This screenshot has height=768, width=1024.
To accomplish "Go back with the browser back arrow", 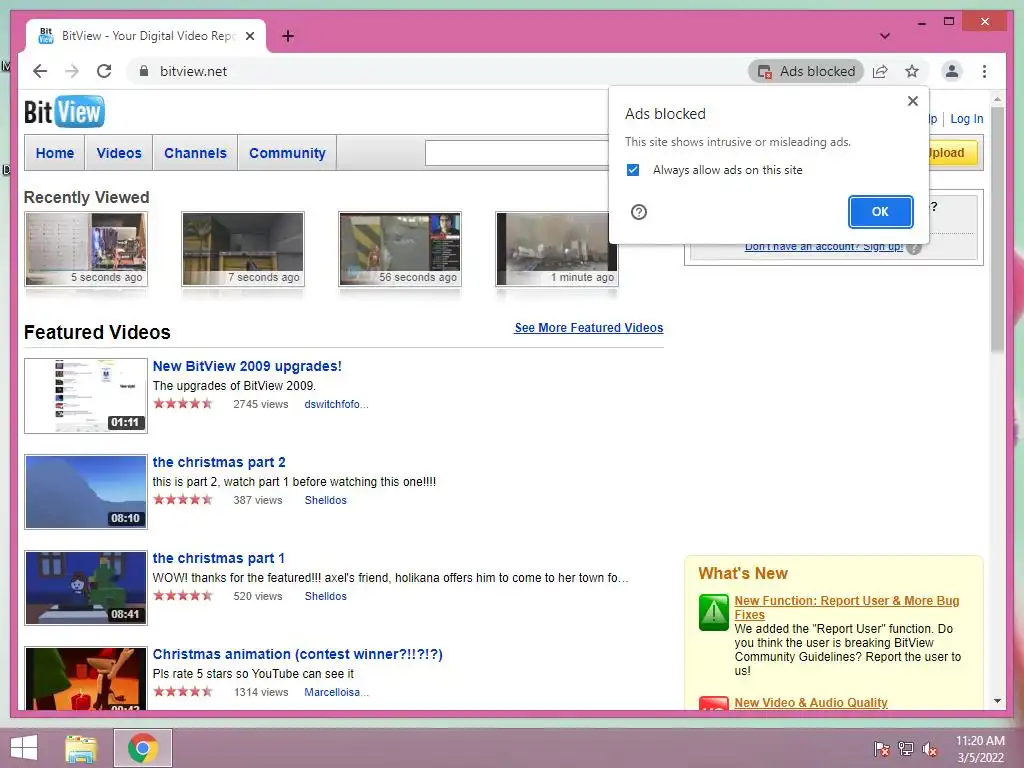I will point(40,71).
